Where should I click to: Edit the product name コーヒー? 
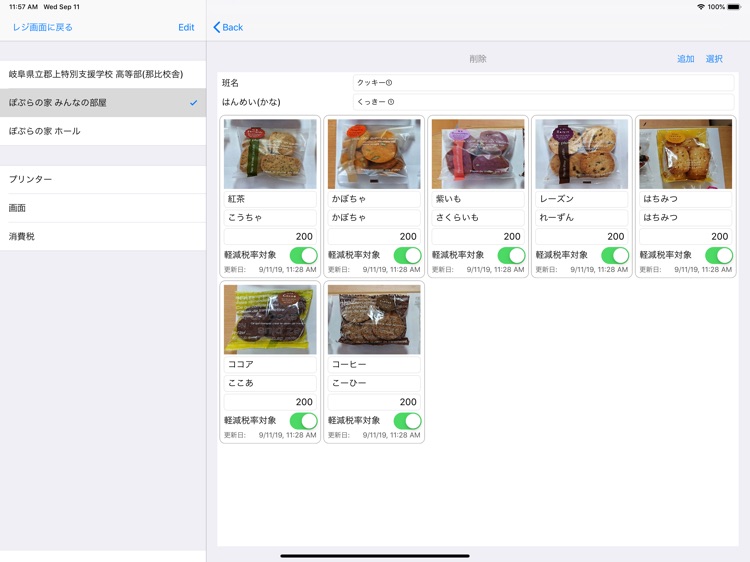click(374, 364)
